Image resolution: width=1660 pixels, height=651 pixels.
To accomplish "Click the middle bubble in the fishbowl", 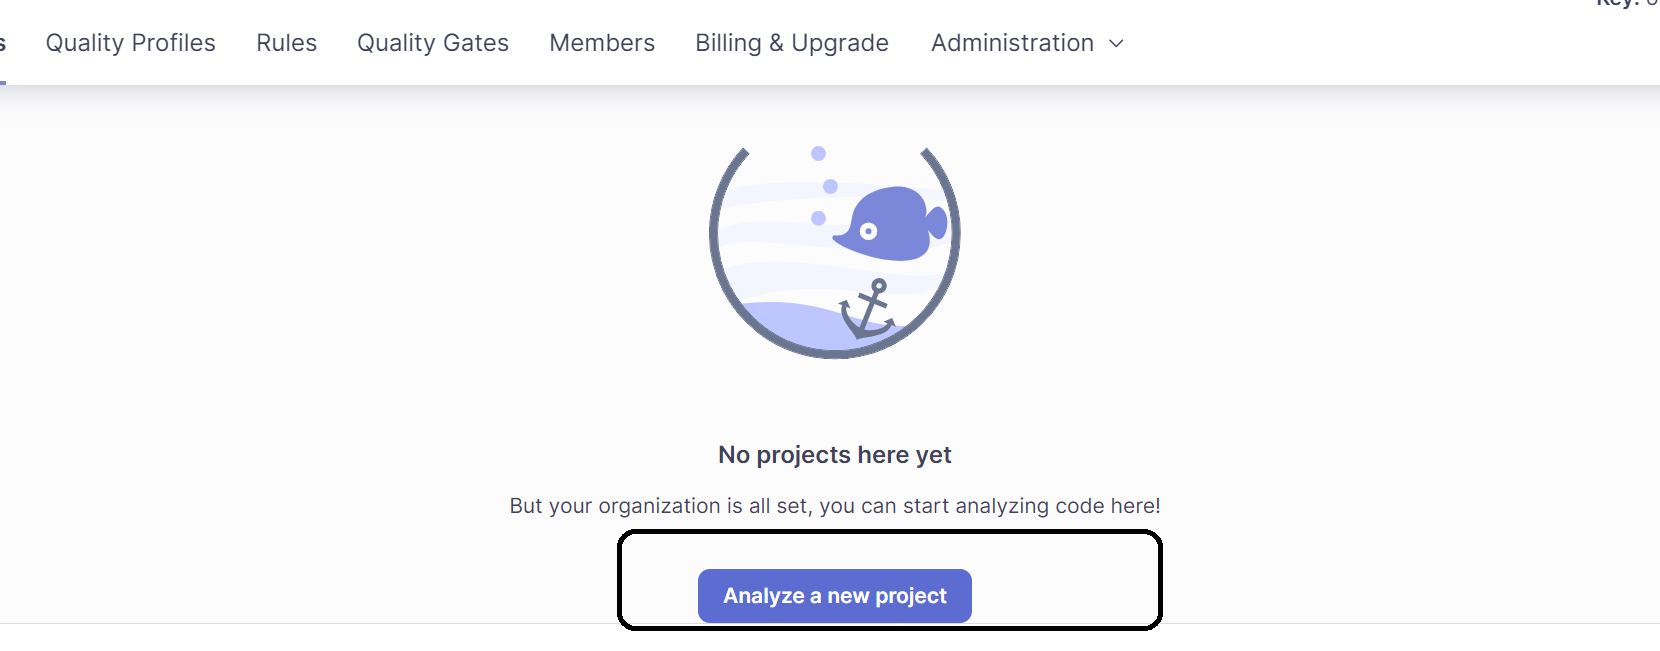I will click(x=830, y=187).
